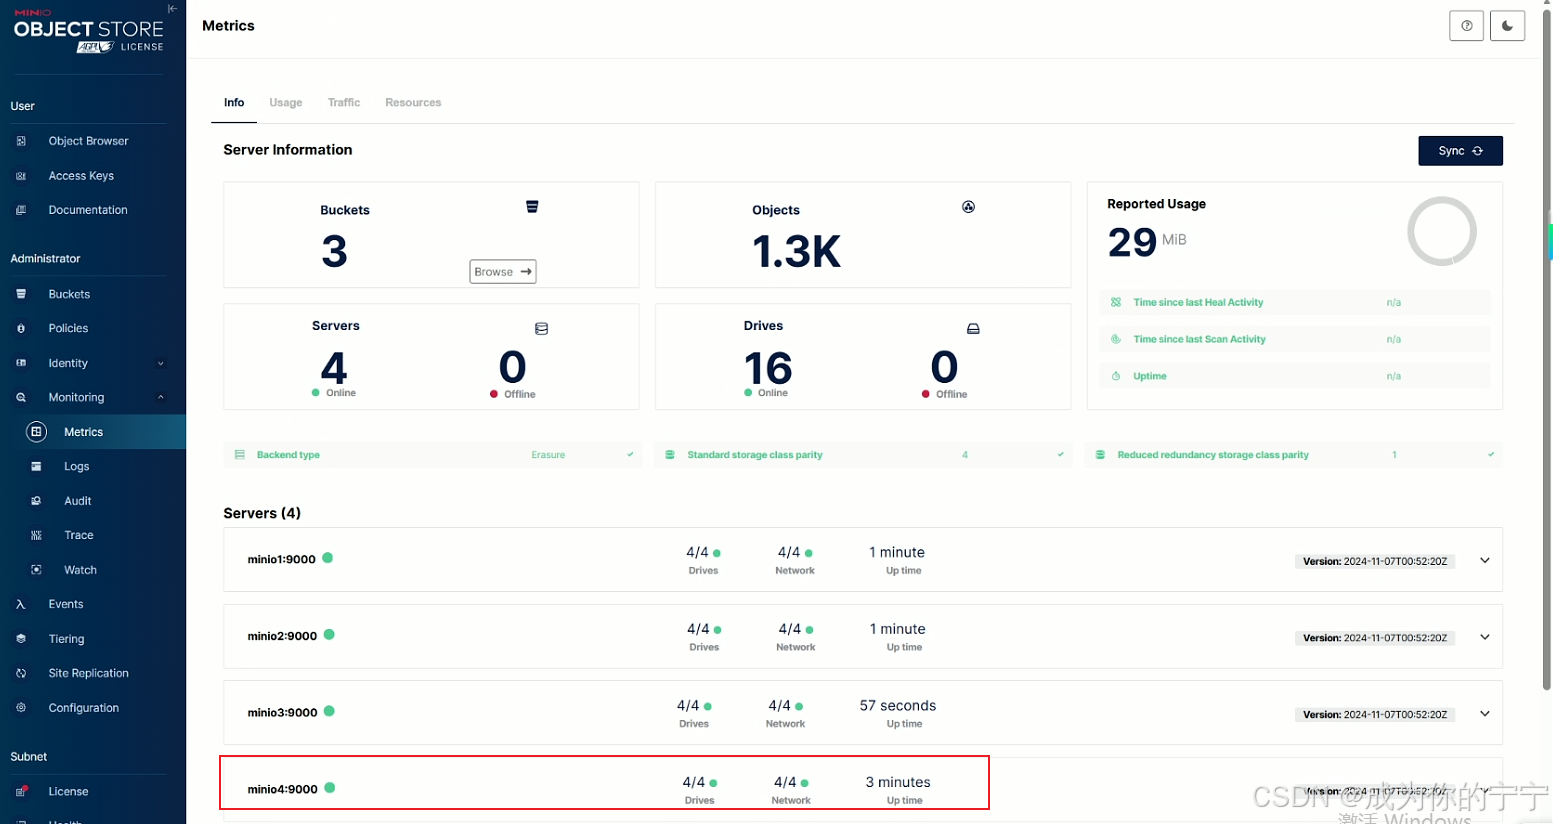Click the Browse buckets button

[503, 272]
